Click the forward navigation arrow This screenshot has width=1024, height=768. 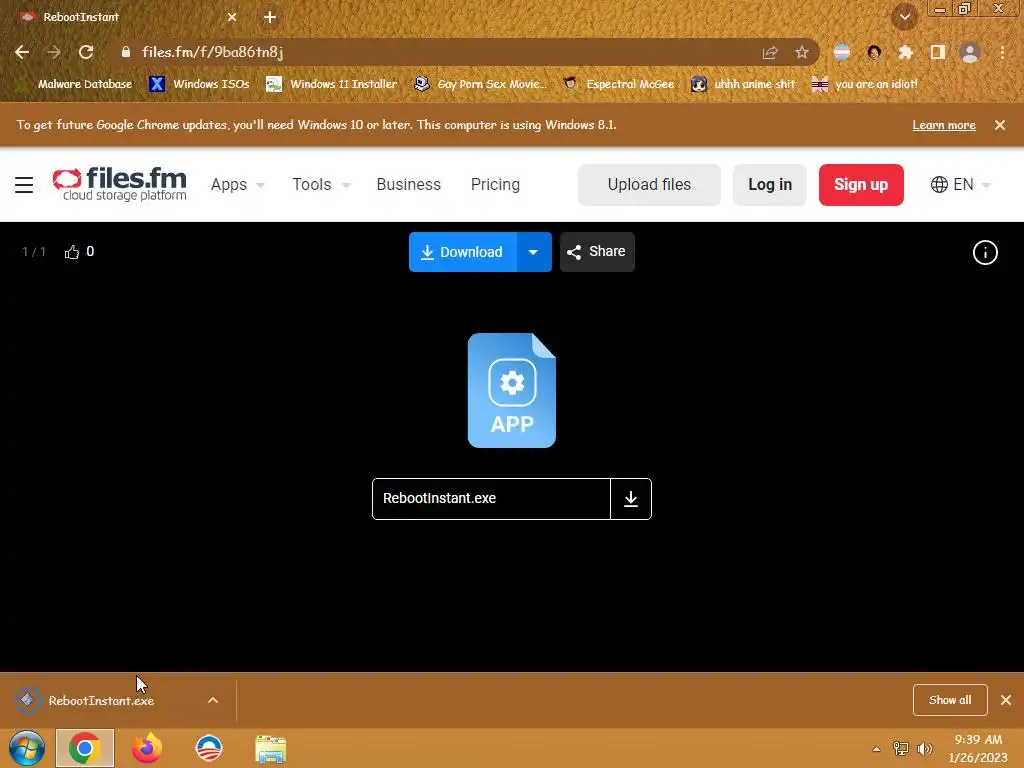[54, 52]
